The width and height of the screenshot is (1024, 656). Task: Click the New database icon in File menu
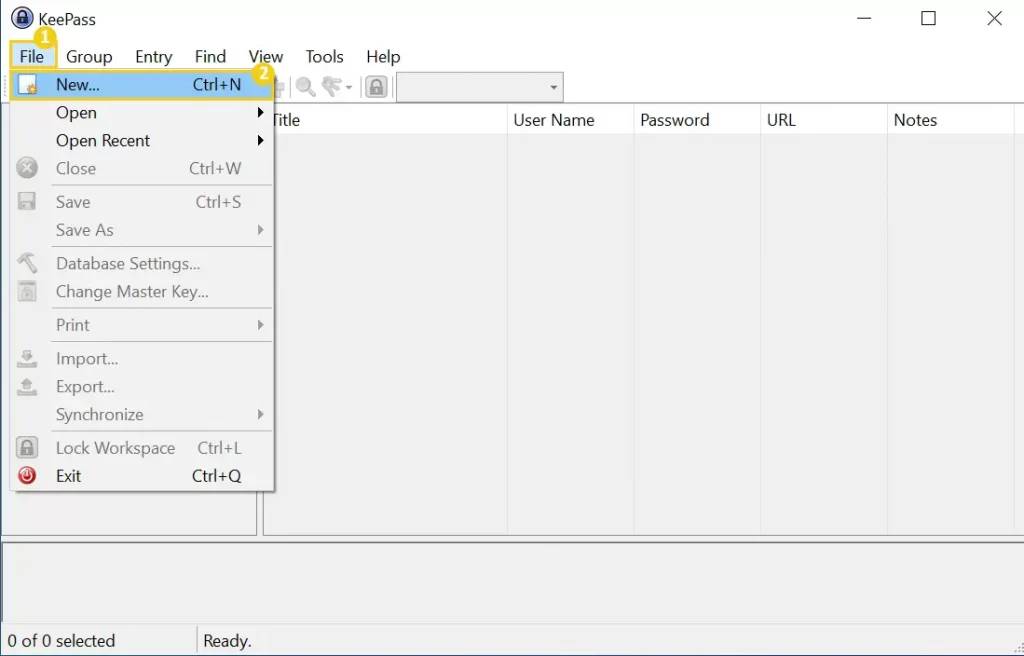pyautogui.click(x=27, y=85)
